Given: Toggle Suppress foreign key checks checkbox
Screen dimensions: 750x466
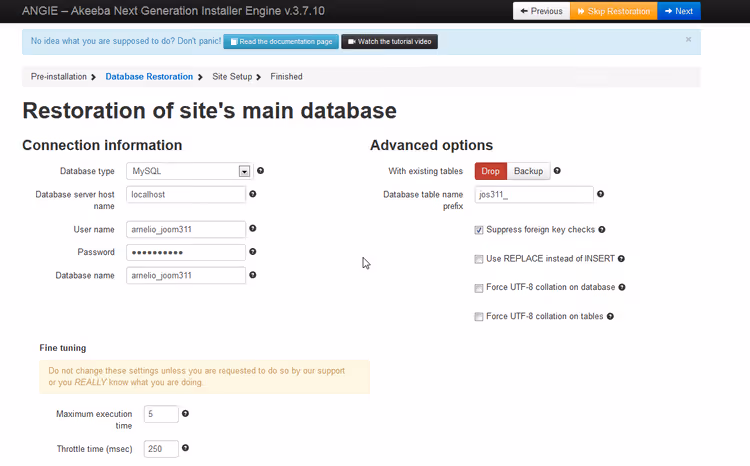Looking at the screenshot, I should point(479,230).
